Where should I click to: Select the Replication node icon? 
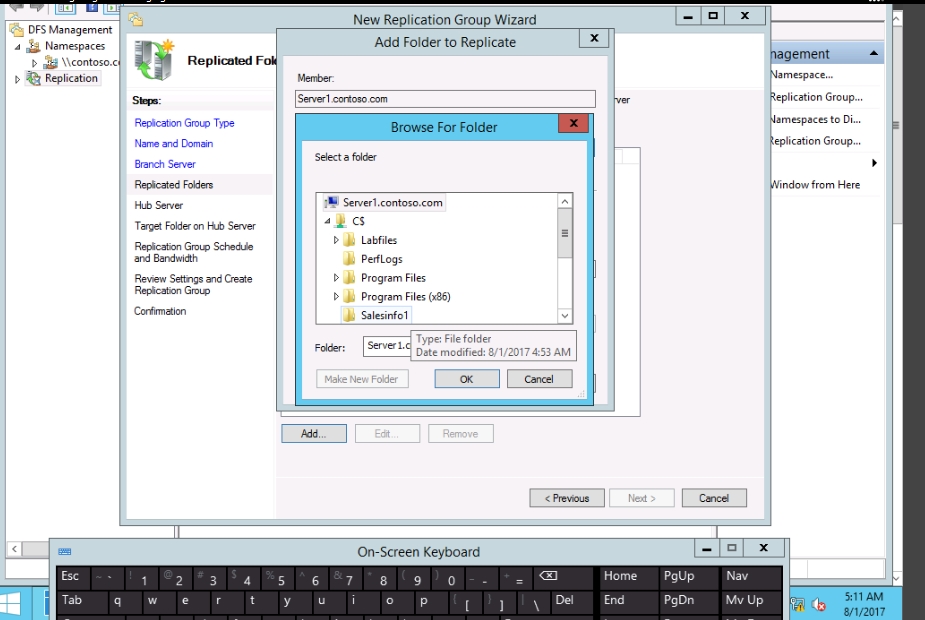tap(34, 78)
